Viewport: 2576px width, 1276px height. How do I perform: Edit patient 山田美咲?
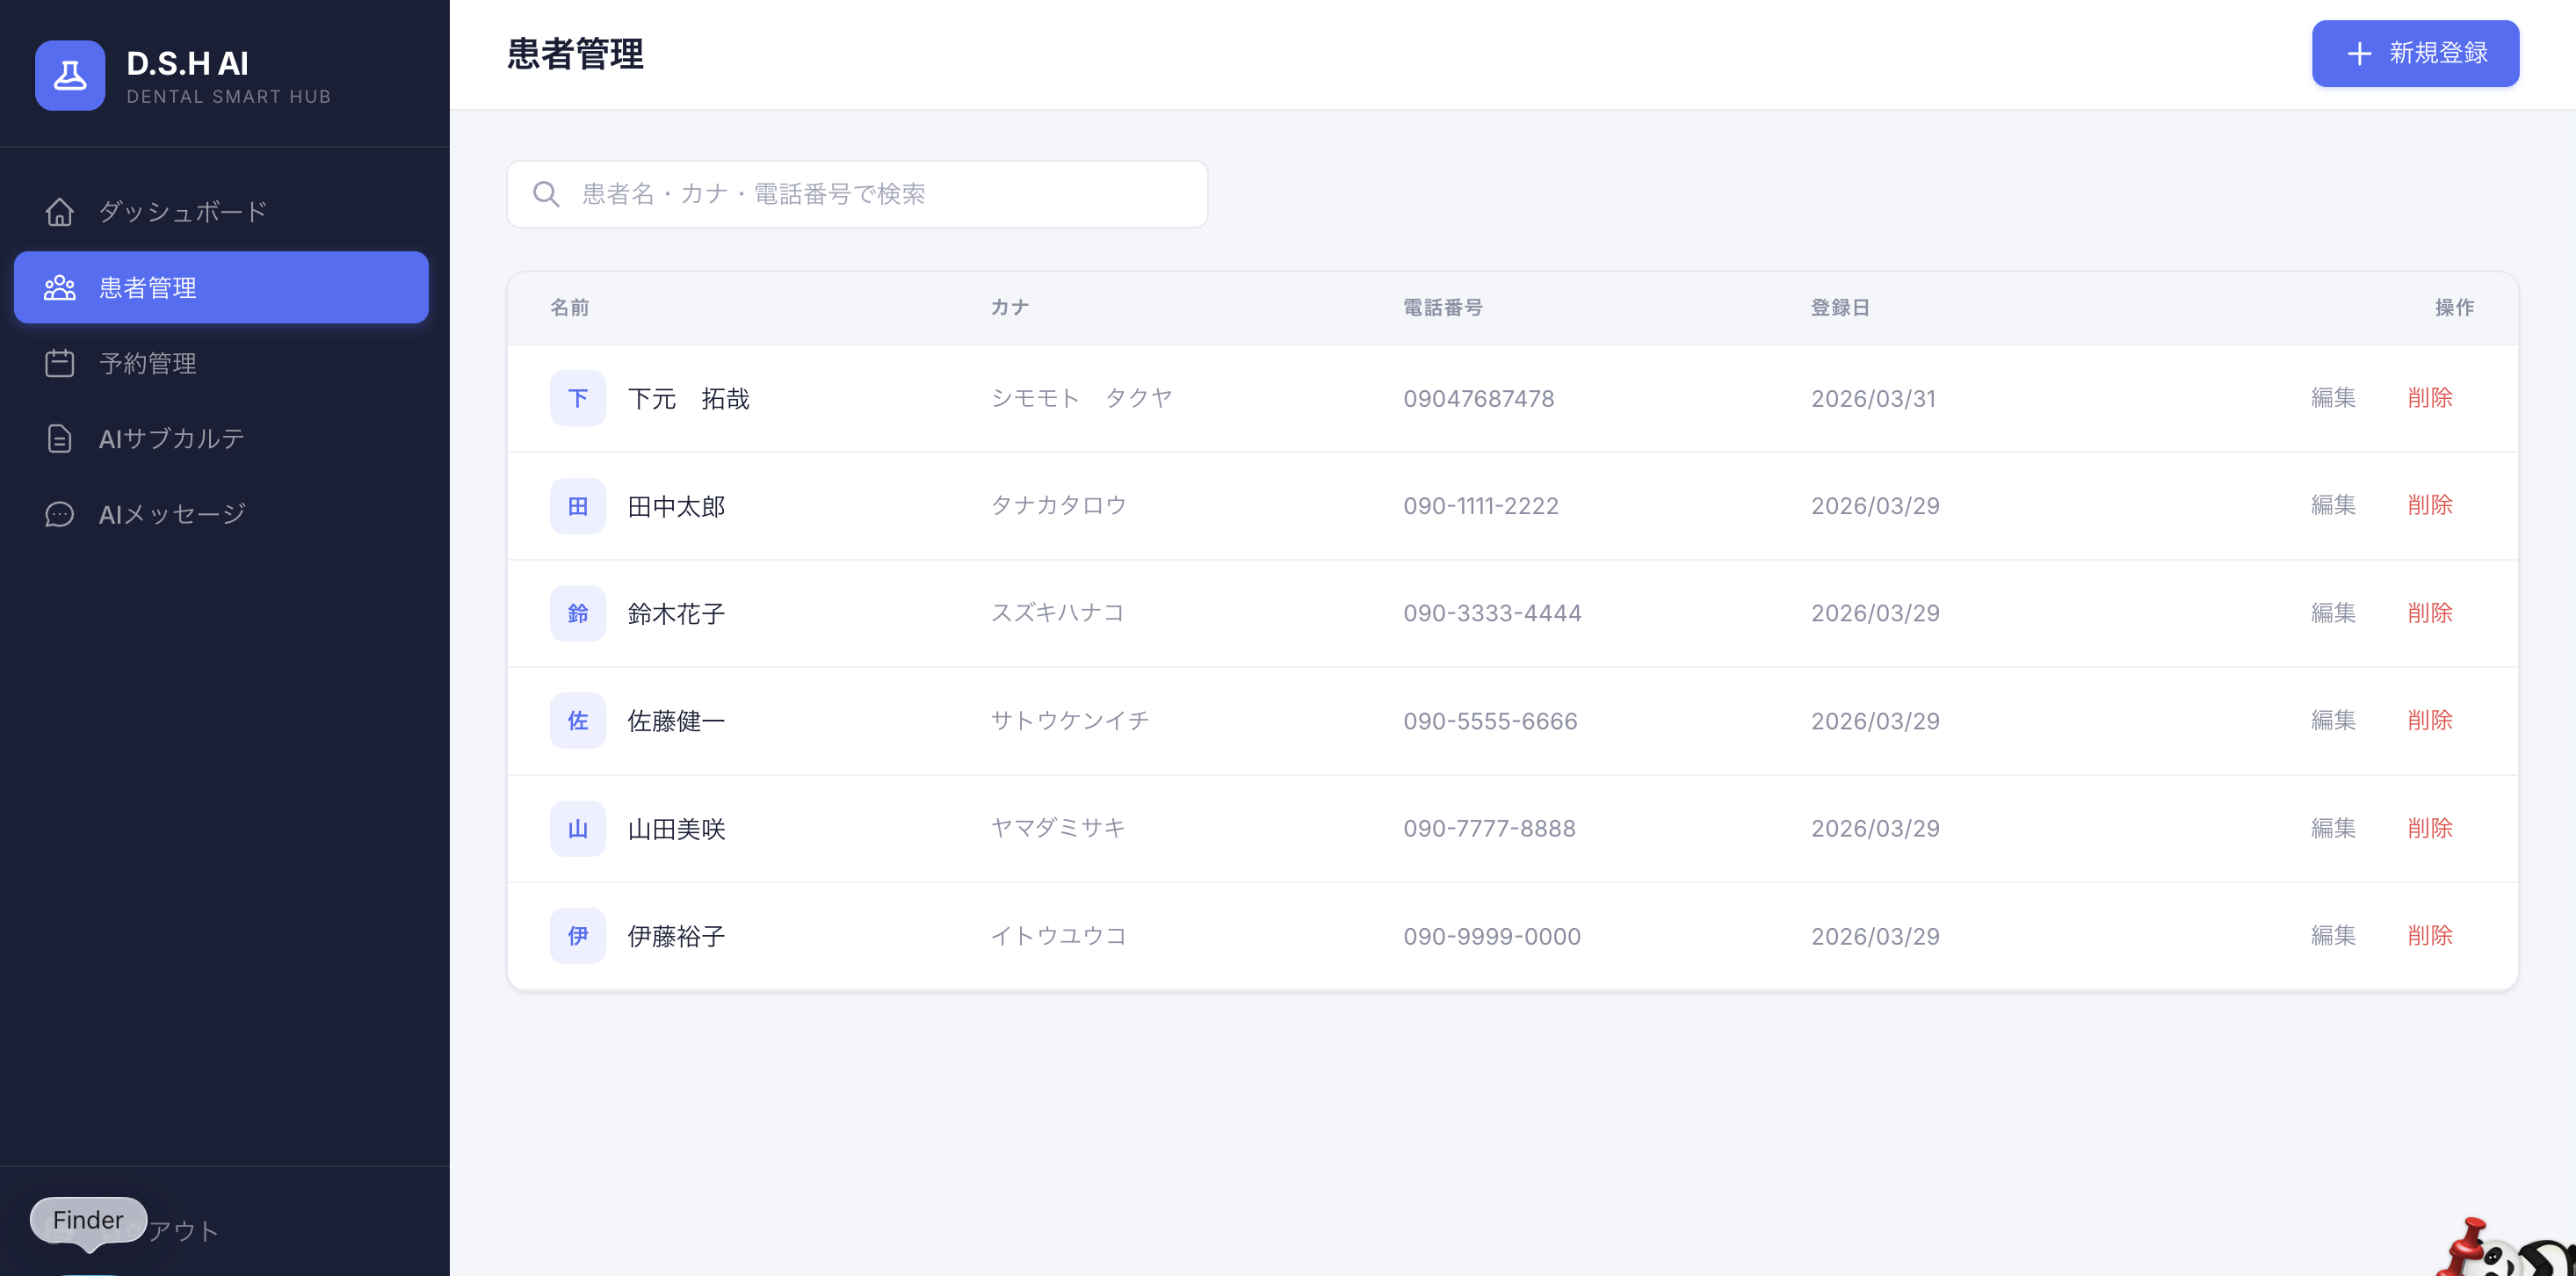coord(2333,828)
